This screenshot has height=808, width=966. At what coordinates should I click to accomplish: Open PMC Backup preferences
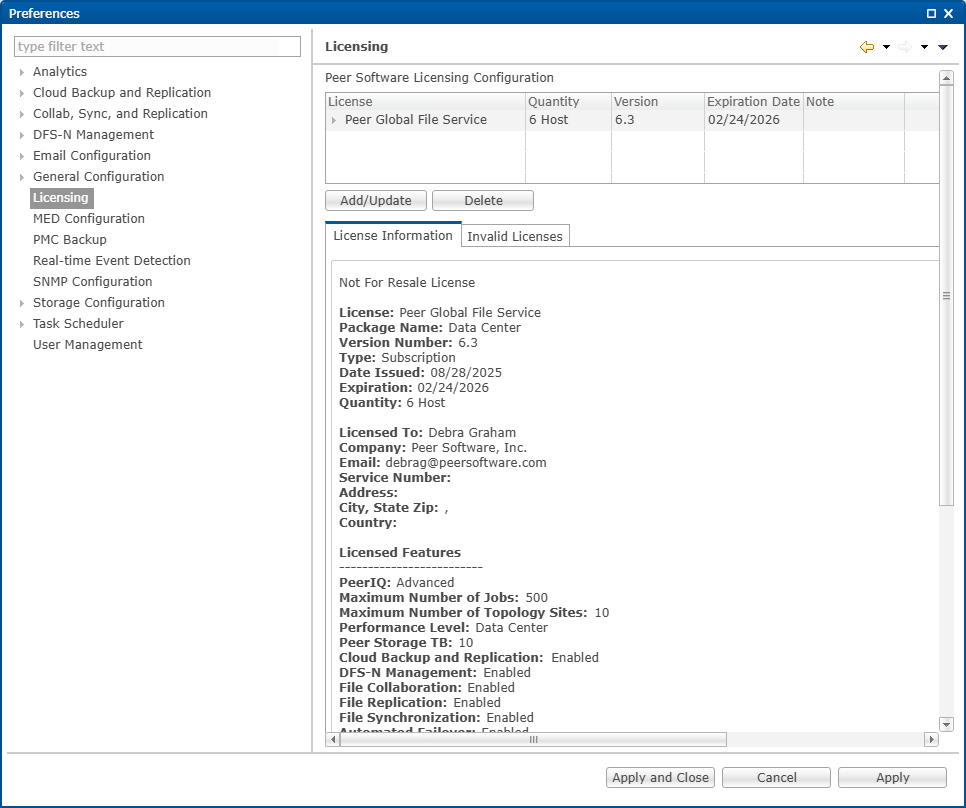(x=70, y=240)
